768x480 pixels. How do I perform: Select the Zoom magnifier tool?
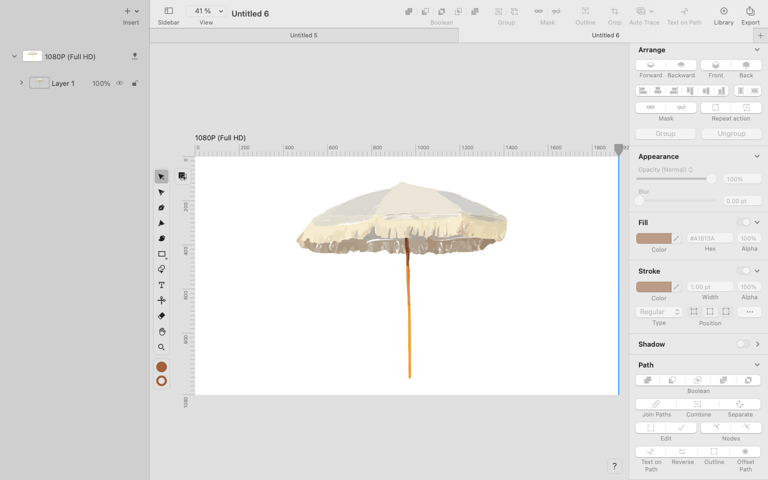tap(162, 347)
